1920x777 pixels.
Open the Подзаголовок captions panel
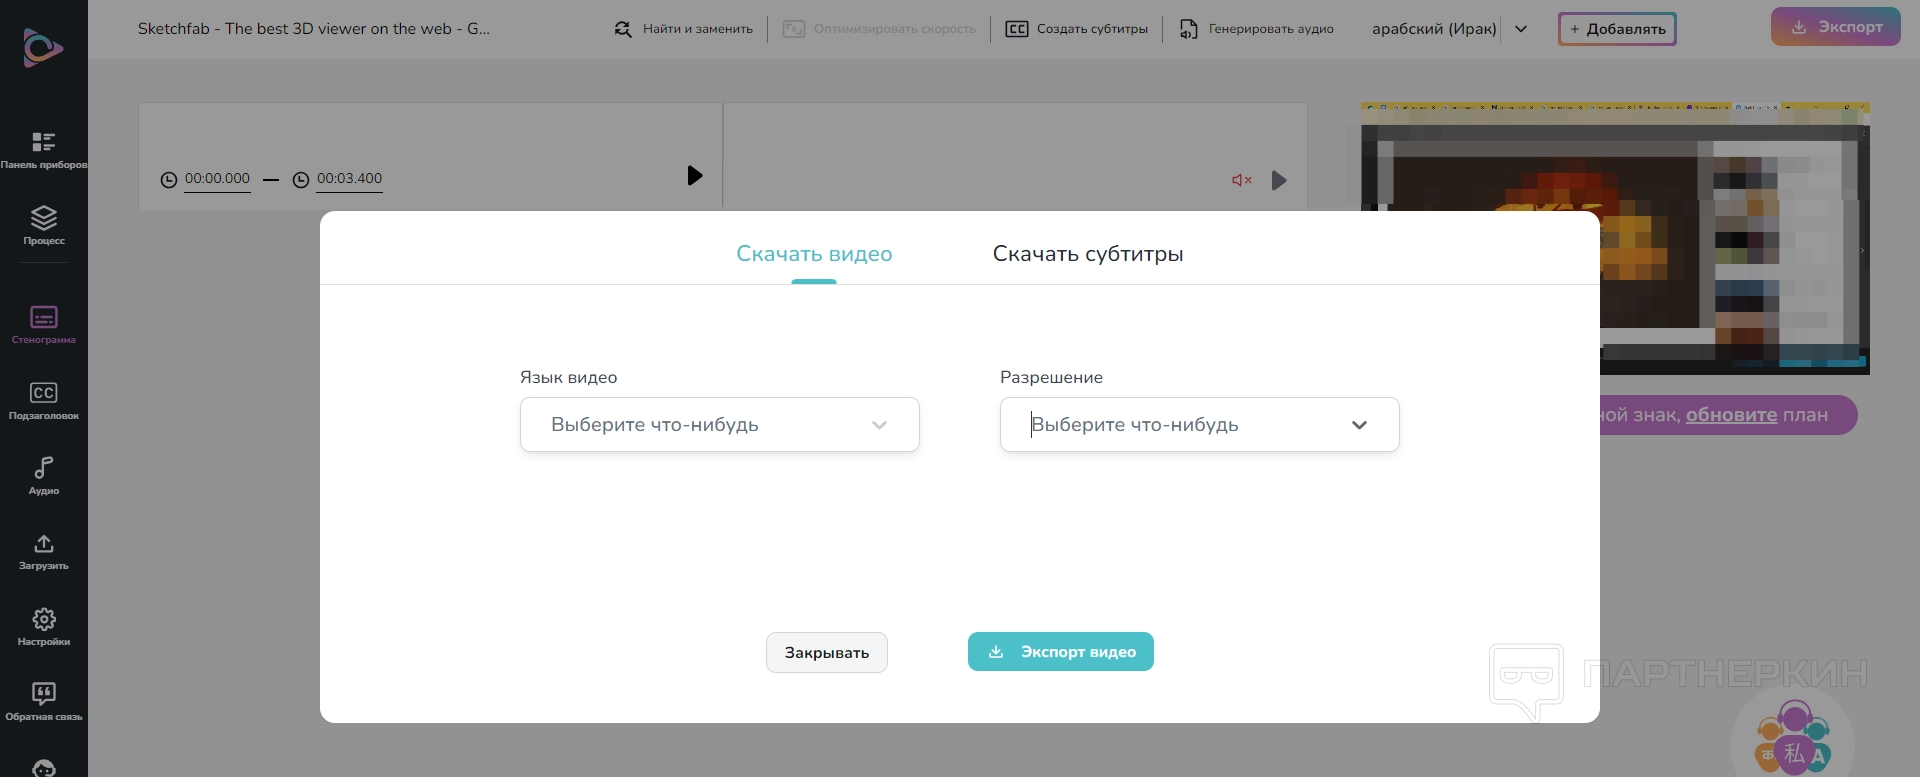coord(44,400)
